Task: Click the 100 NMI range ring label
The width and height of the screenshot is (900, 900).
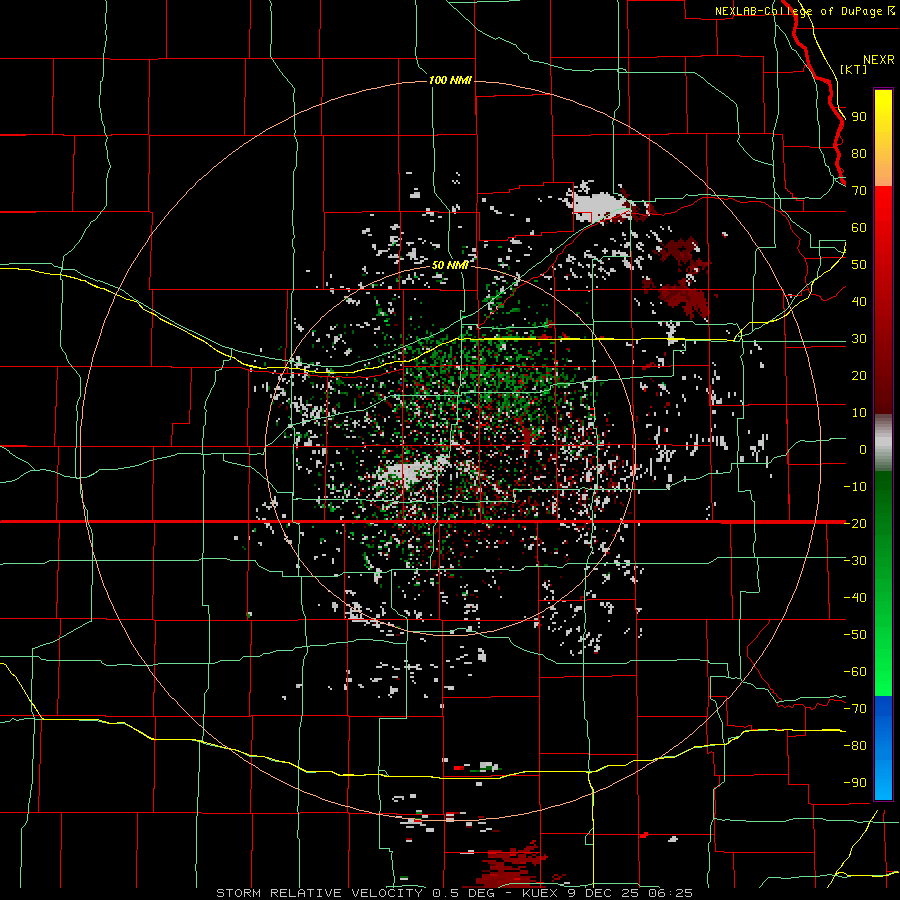Action: click(450, 80)
